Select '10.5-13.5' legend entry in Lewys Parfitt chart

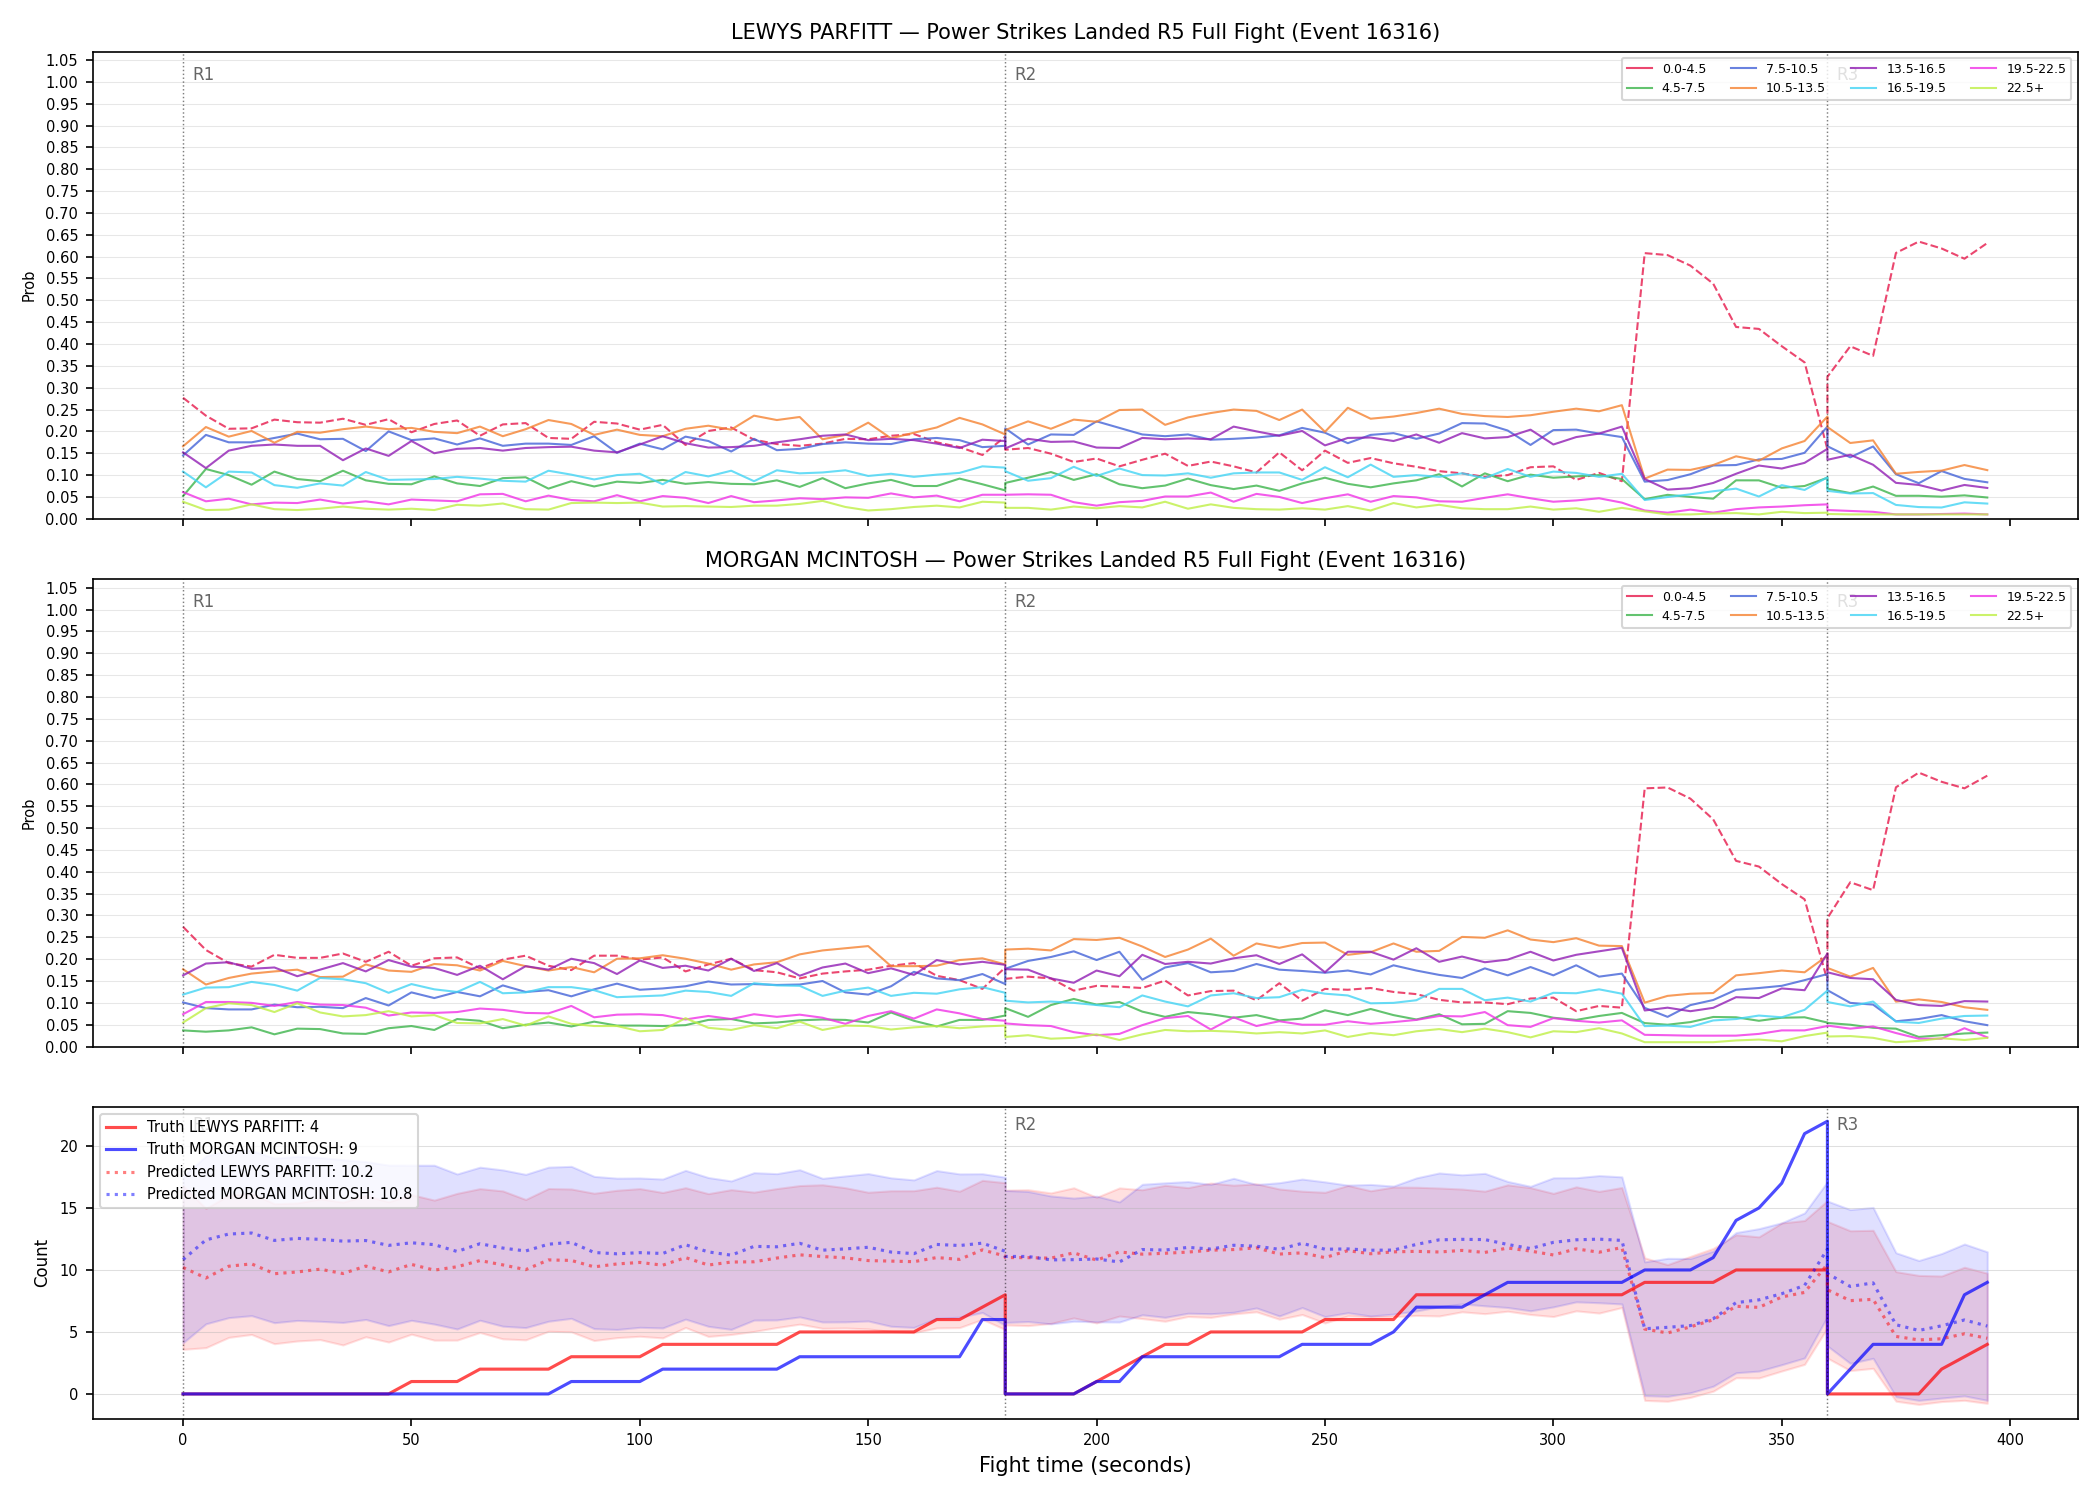click(1778, 88)
